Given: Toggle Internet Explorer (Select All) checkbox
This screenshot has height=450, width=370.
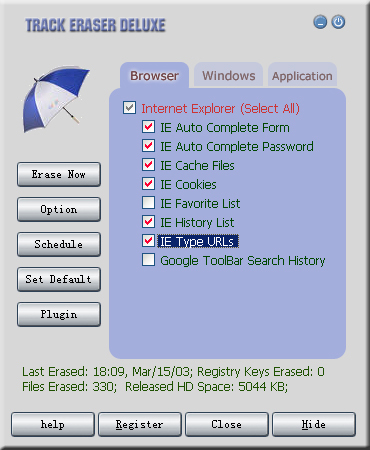Looking at the screenshot, I should tap(129, 108).
